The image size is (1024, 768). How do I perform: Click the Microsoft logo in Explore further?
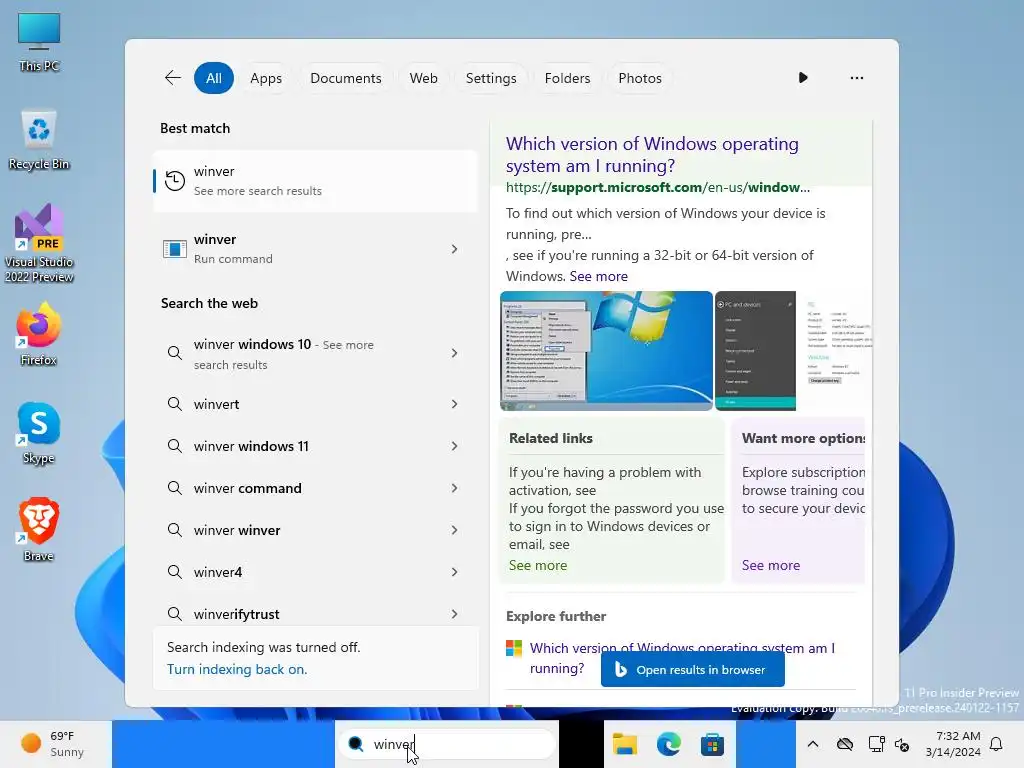click(514, 648)
